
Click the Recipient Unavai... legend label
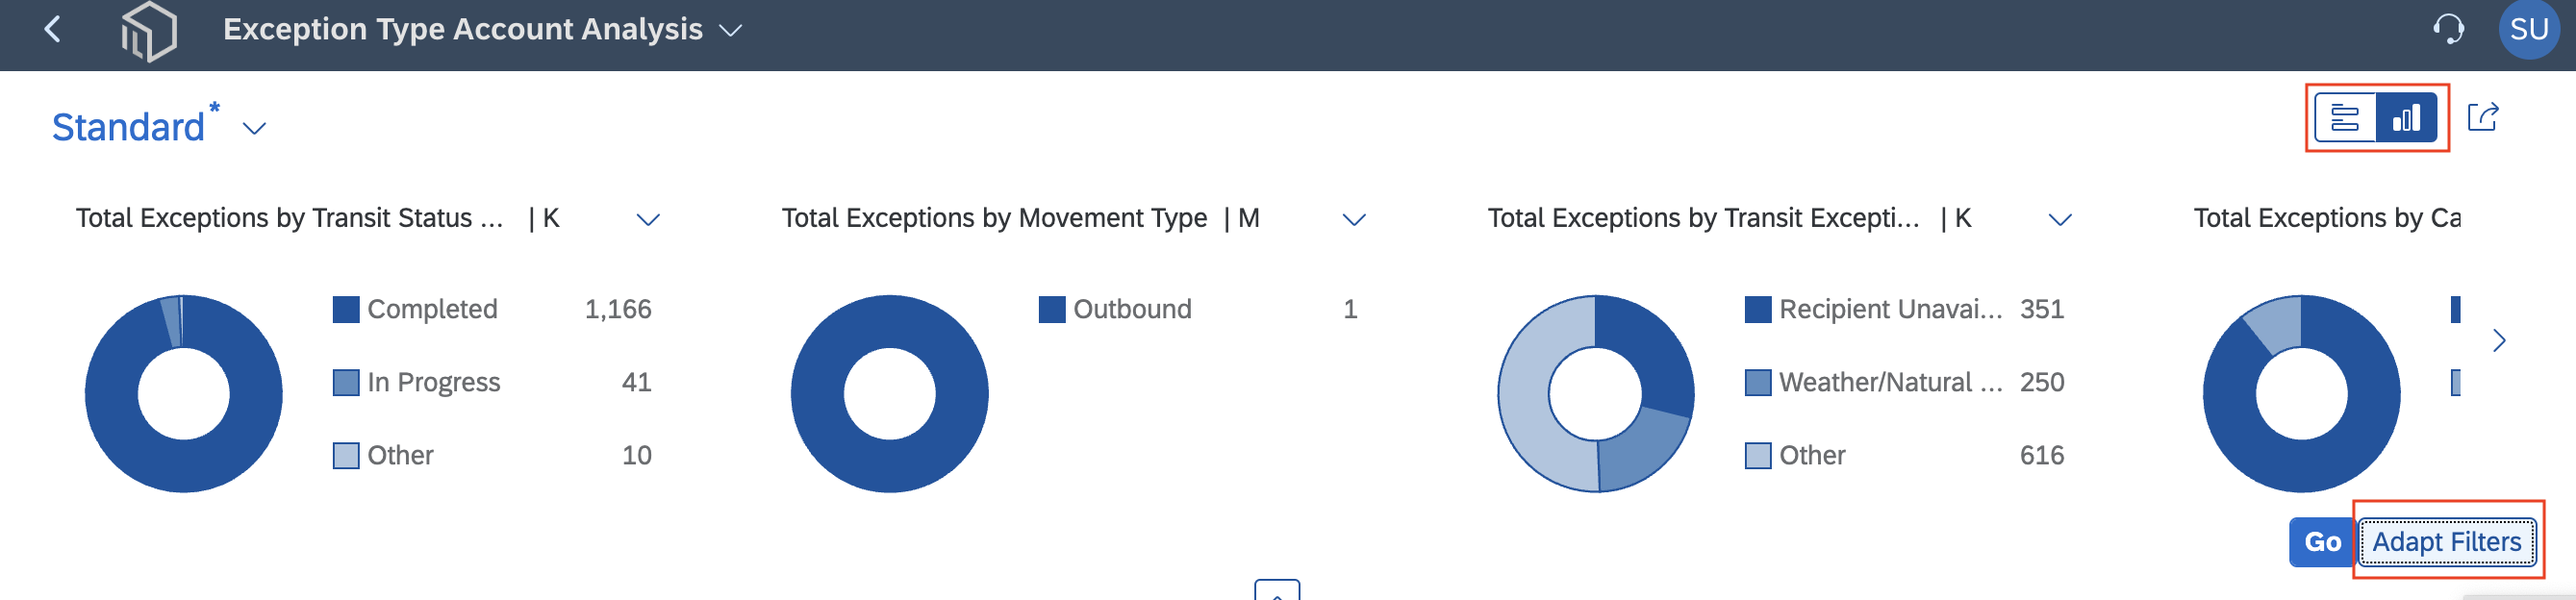click(x=1891, y=310)
